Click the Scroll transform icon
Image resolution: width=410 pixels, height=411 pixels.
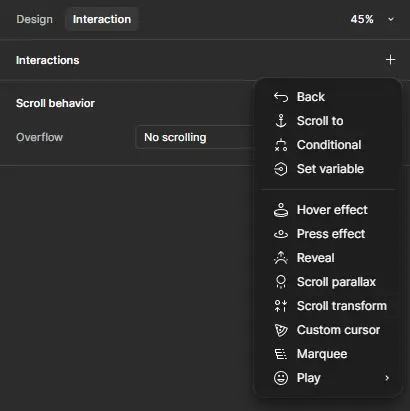pos(281,306)
